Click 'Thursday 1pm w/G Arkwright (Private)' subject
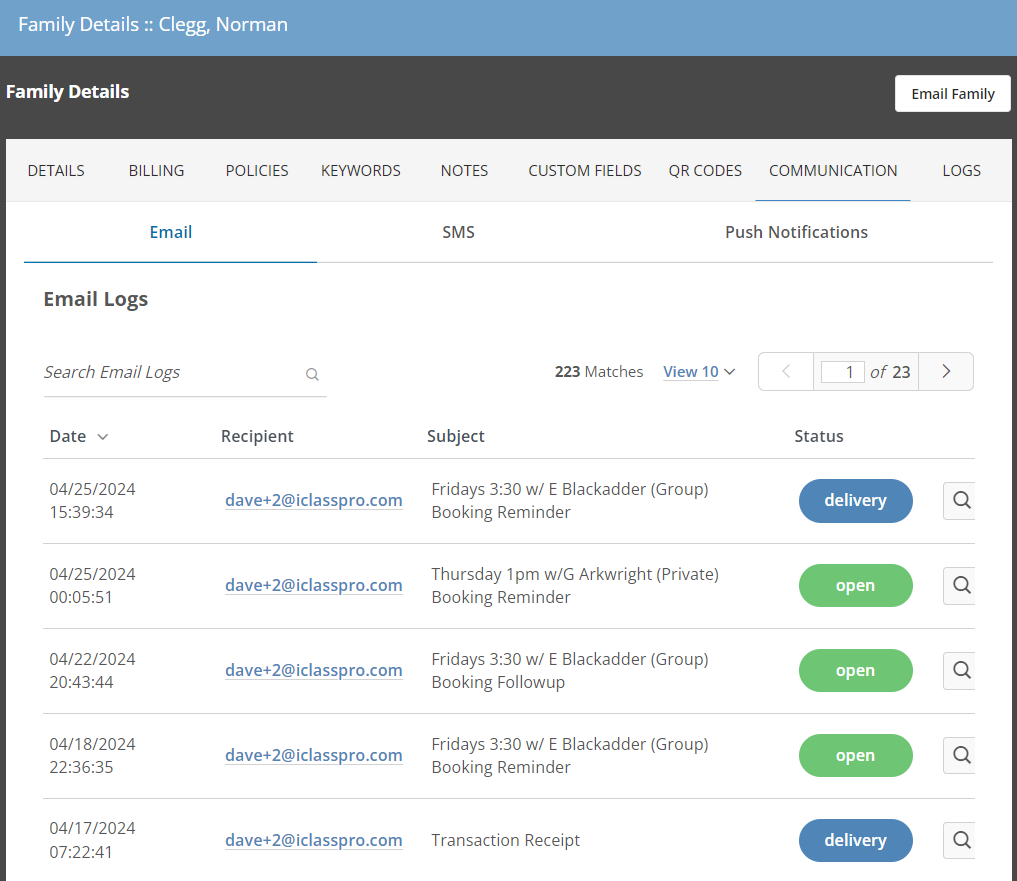The width and height of the screenshot is (1017, 881). click(x=575, y=574)
